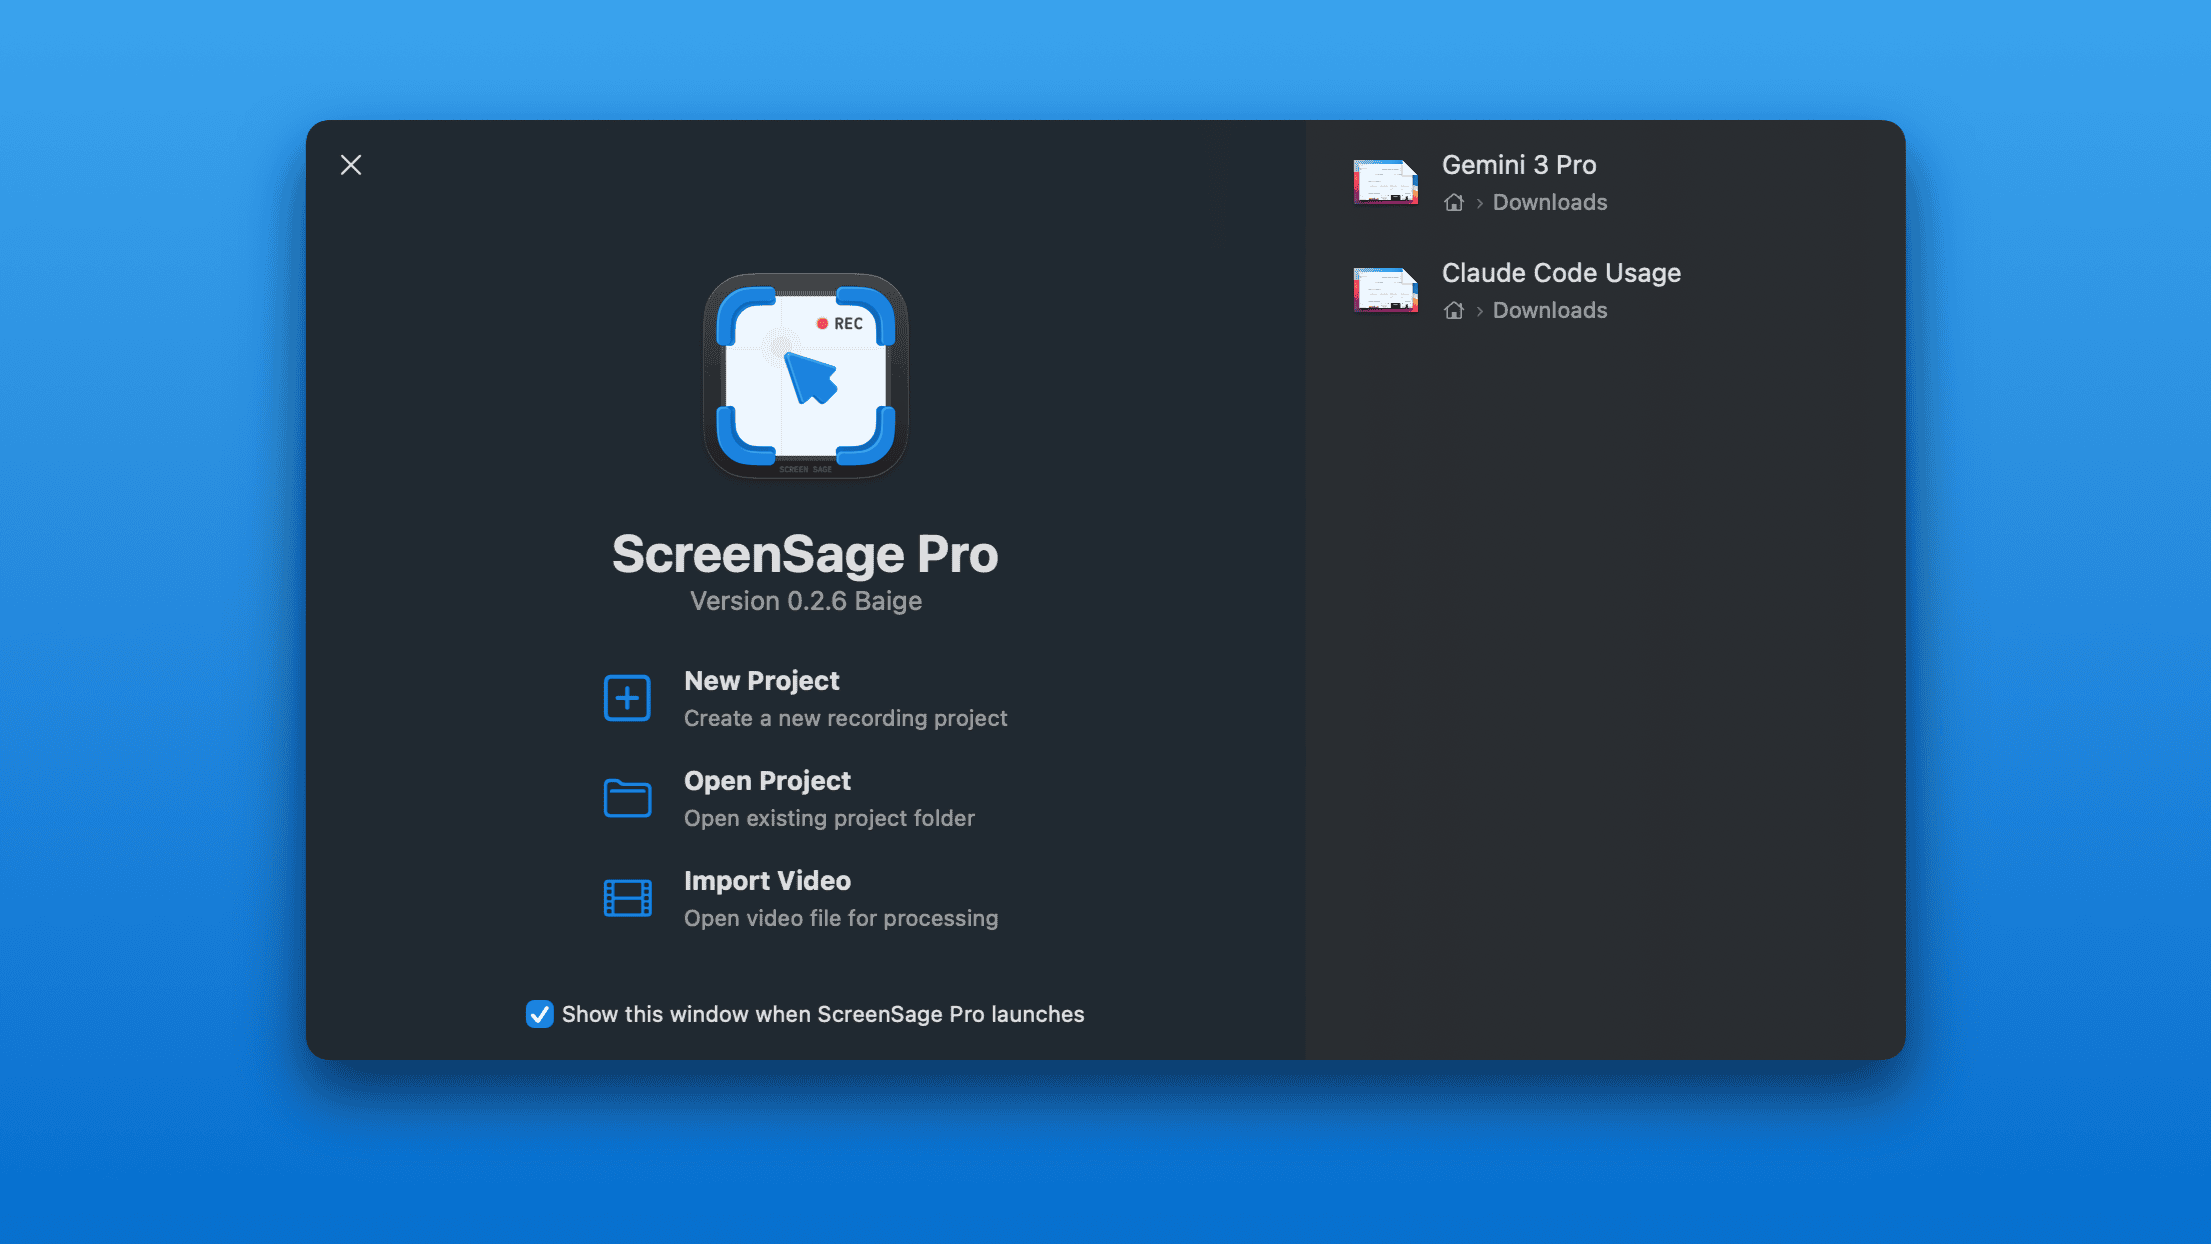Click the 'Claude Code Usage' recent project name
This screenshot has width=2211, height=1244.
[x=1560, y=273]
